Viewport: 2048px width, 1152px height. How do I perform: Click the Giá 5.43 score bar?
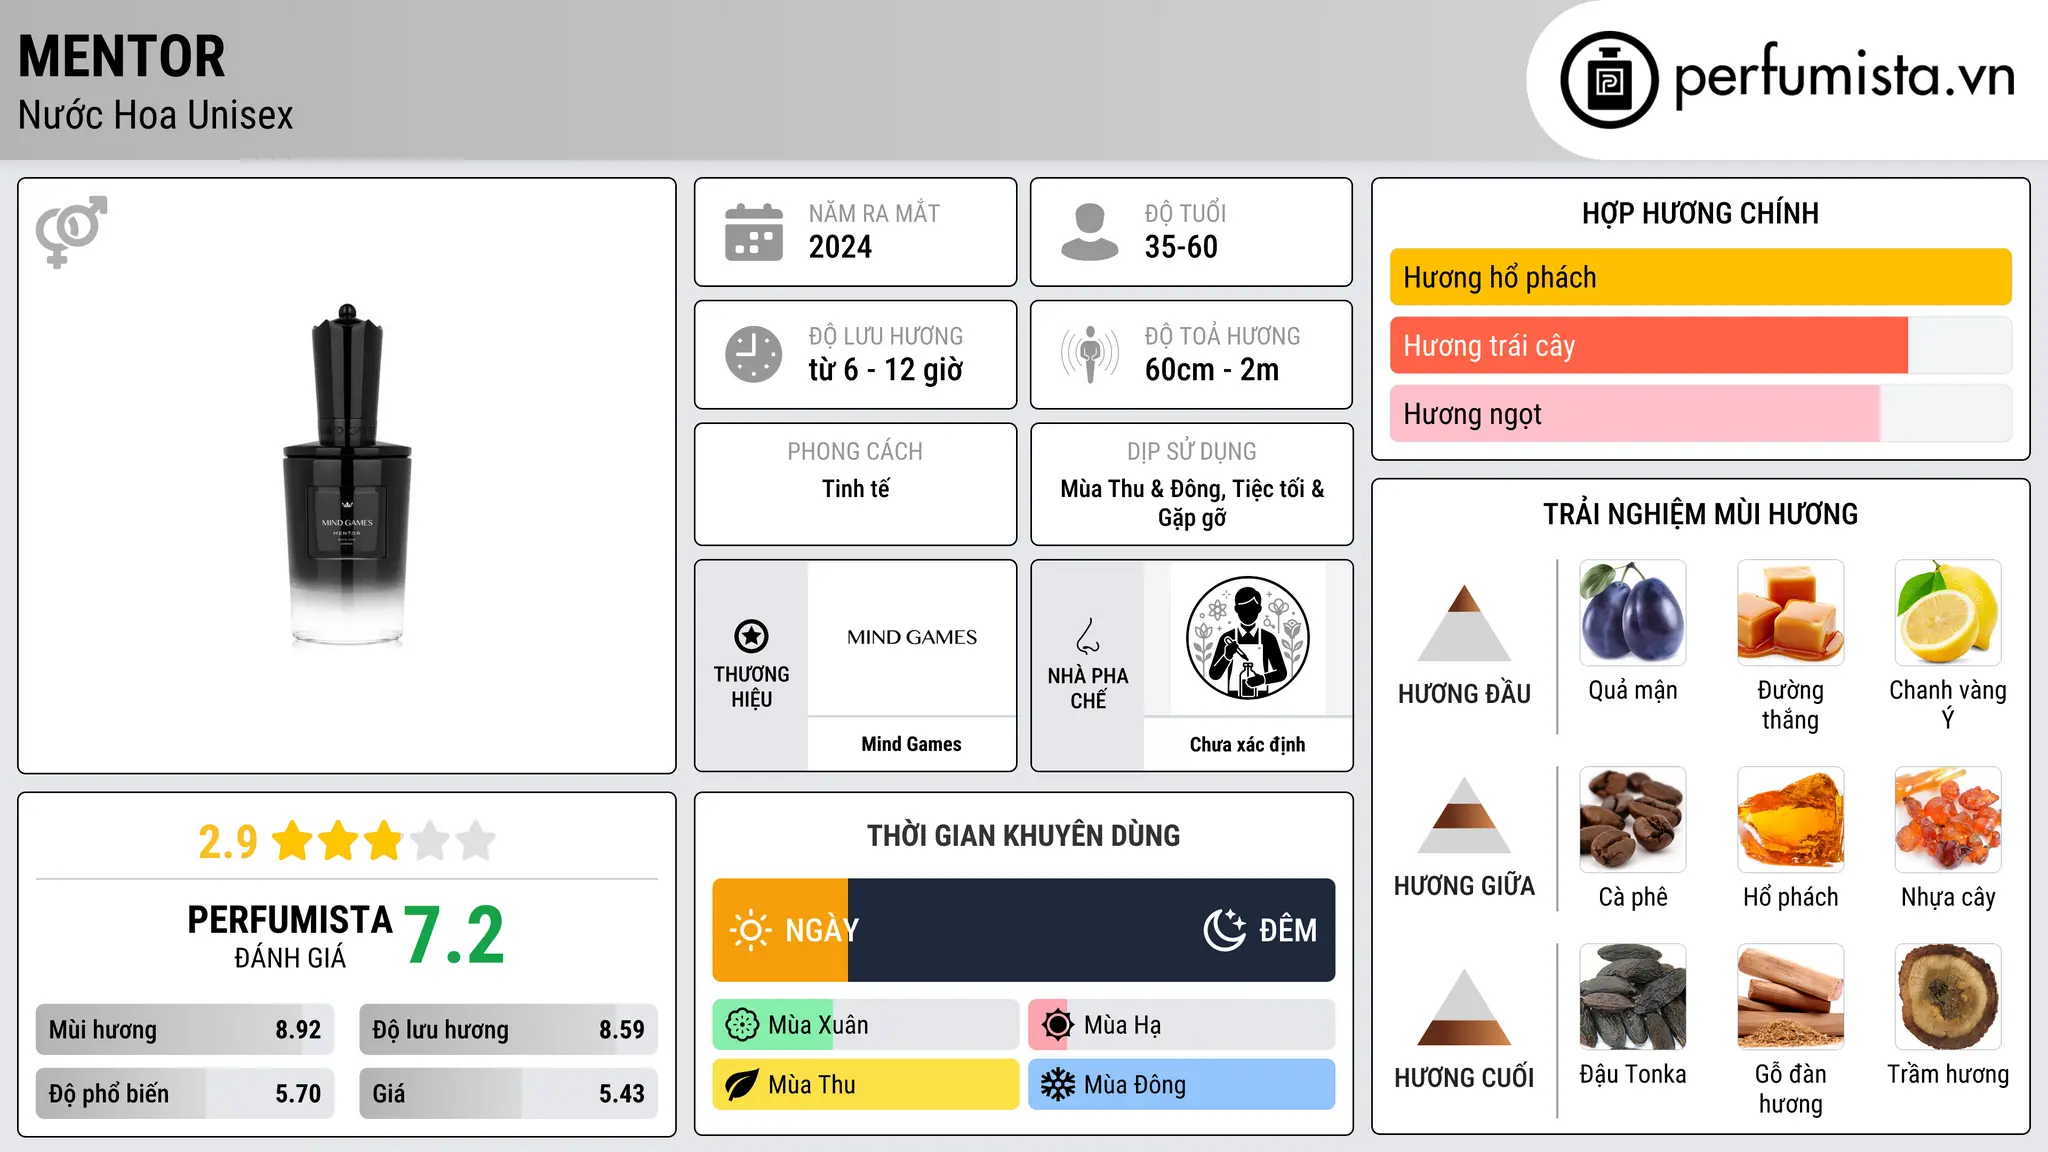509,1094
